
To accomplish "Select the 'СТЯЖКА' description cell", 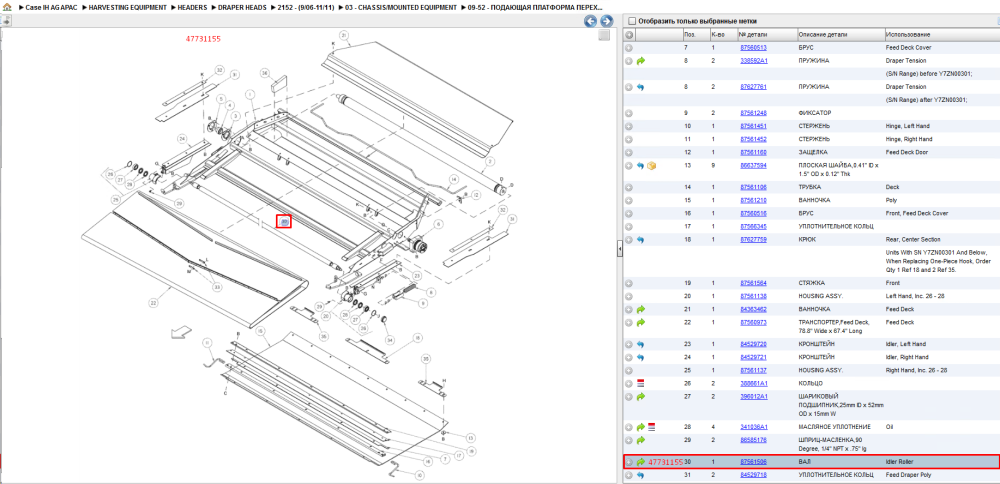I will pos(811,283).
